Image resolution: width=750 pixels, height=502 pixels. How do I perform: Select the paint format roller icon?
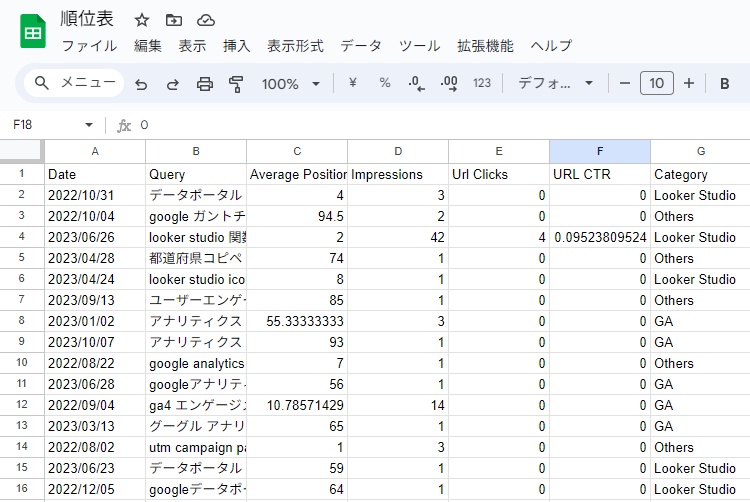[236, 84]
